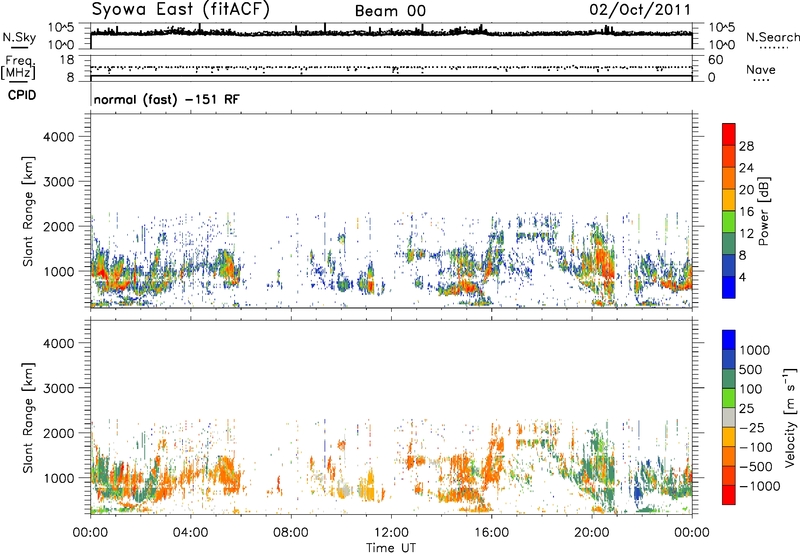
Task: Select the 'Time UT' axis title
Action: point(391,548)
